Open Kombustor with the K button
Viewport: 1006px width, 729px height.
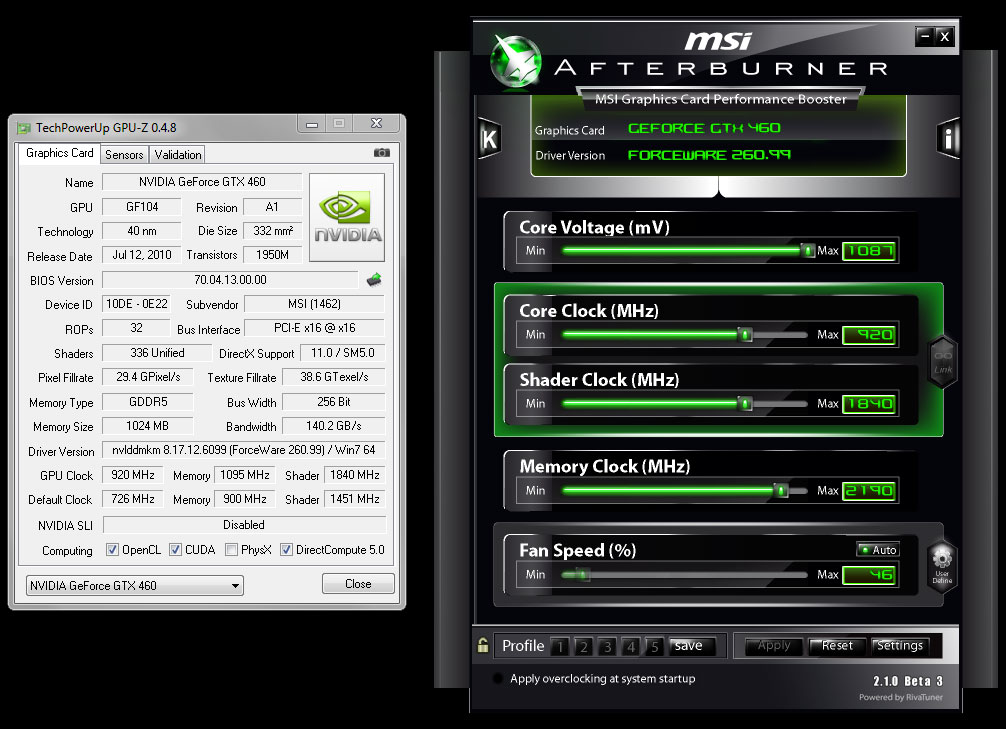click(x=490, y=139)
